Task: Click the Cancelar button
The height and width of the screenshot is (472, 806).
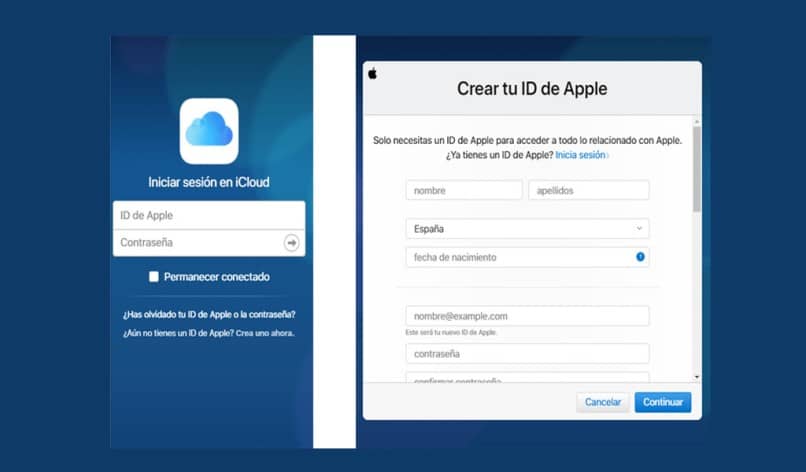Action: [x=602, y=402]
